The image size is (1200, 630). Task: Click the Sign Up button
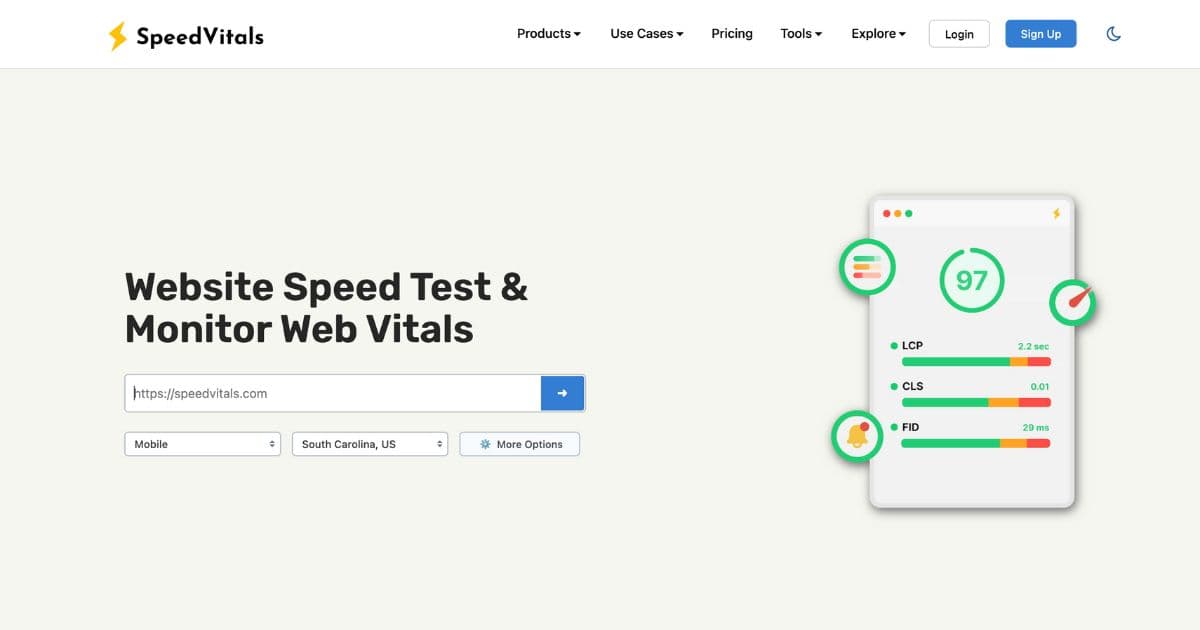1041,34
